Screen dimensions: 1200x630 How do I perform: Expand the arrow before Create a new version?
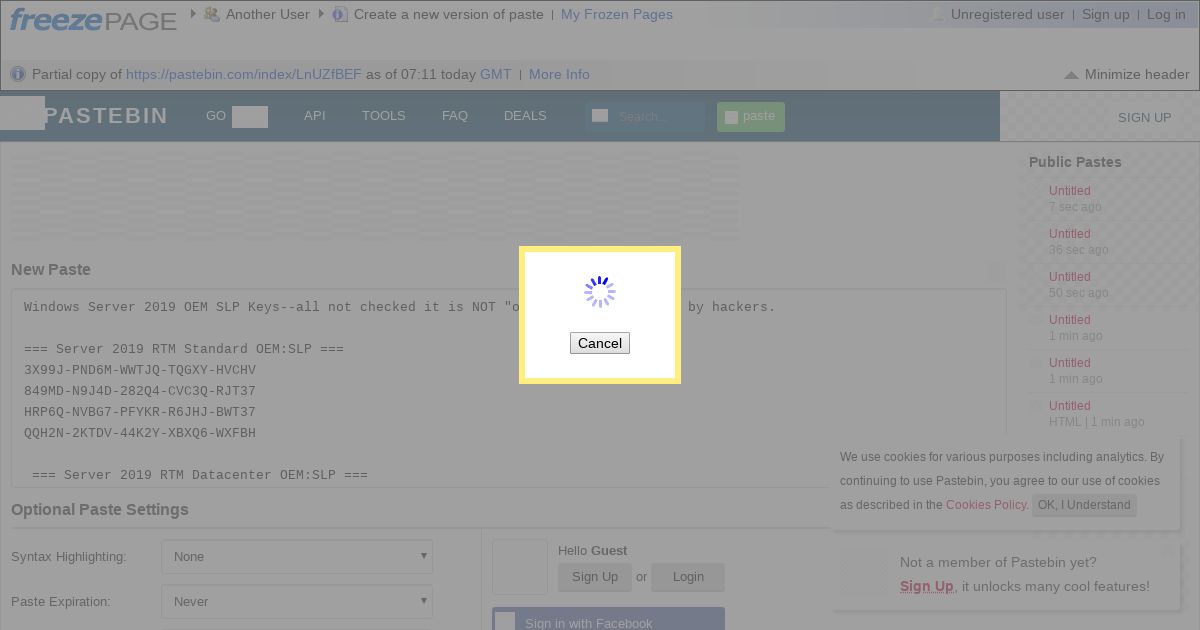click(x=321, y=14)
